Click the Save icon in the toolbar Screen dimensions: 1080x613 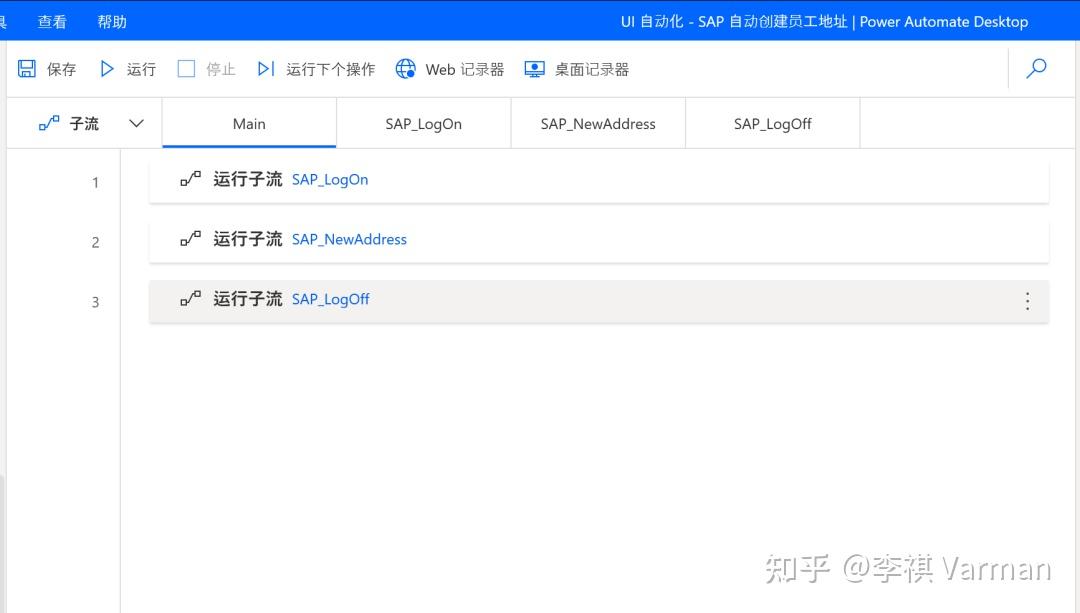coord(27,68)
